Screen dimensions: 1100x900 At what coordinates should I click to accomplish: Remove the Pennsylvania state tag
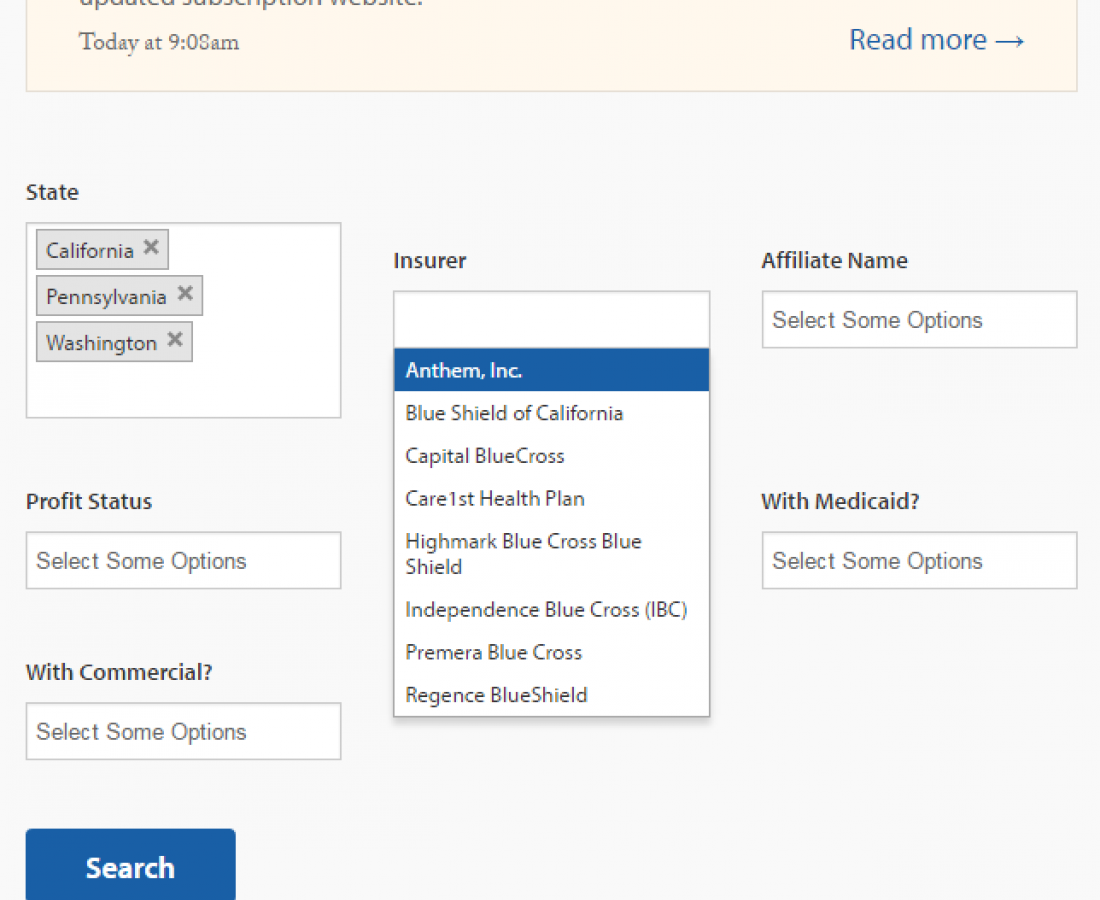coord(185,293)
